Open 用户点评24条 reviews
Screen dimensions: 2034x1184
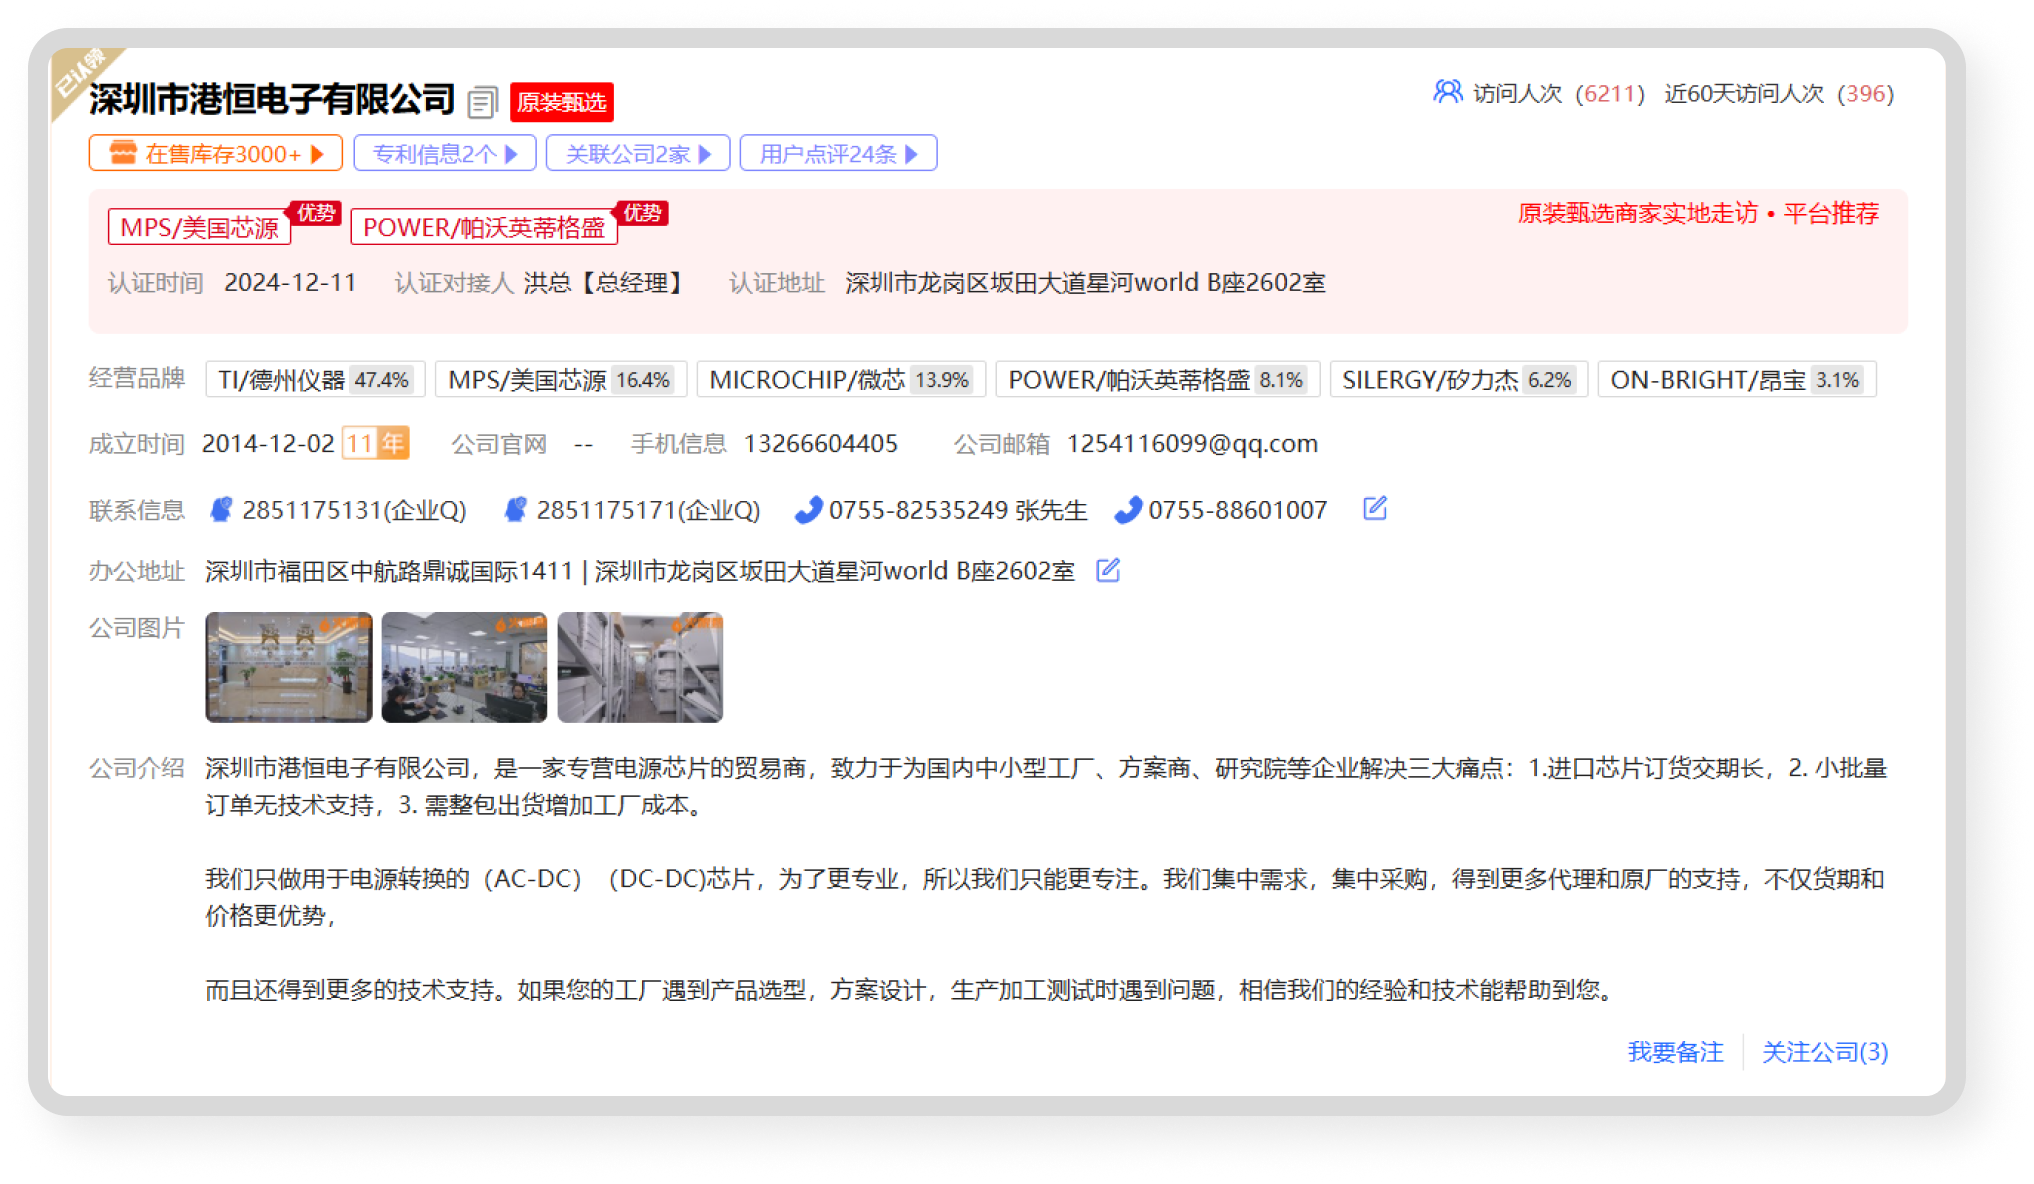click(x=838, y=153)
